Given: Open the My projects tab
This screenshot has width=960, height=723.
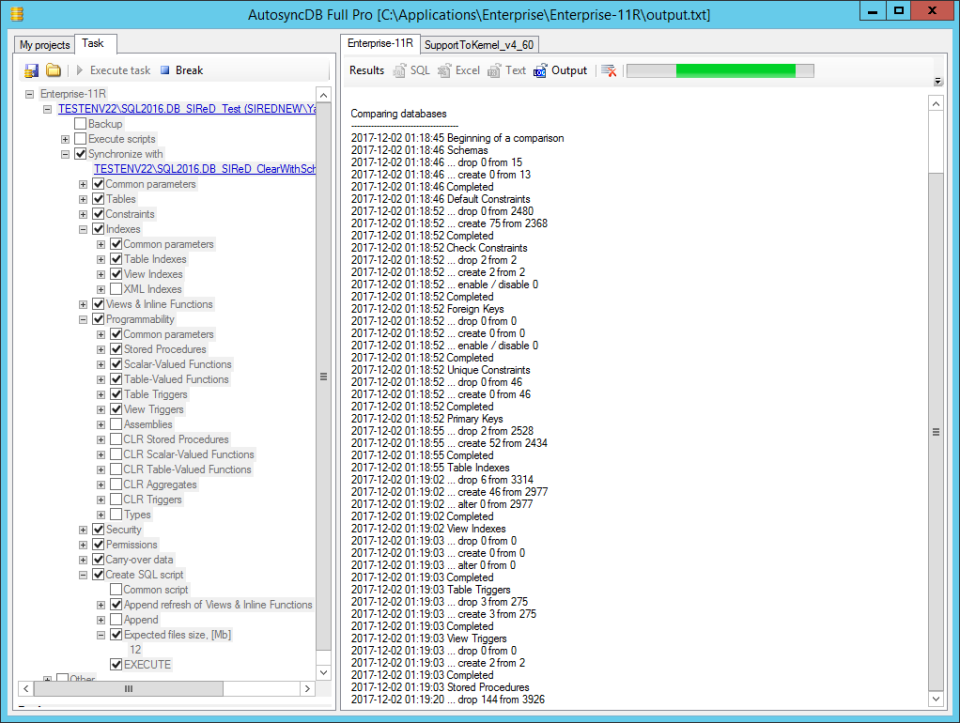Looking at the screenshot, I should pyautogui.click(x=41, y=44).
